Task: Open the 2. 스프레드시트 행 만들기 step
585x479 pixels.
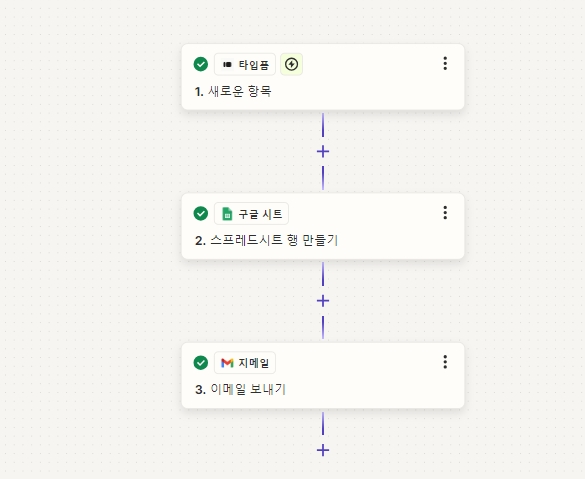Action: tap(266, 240)
